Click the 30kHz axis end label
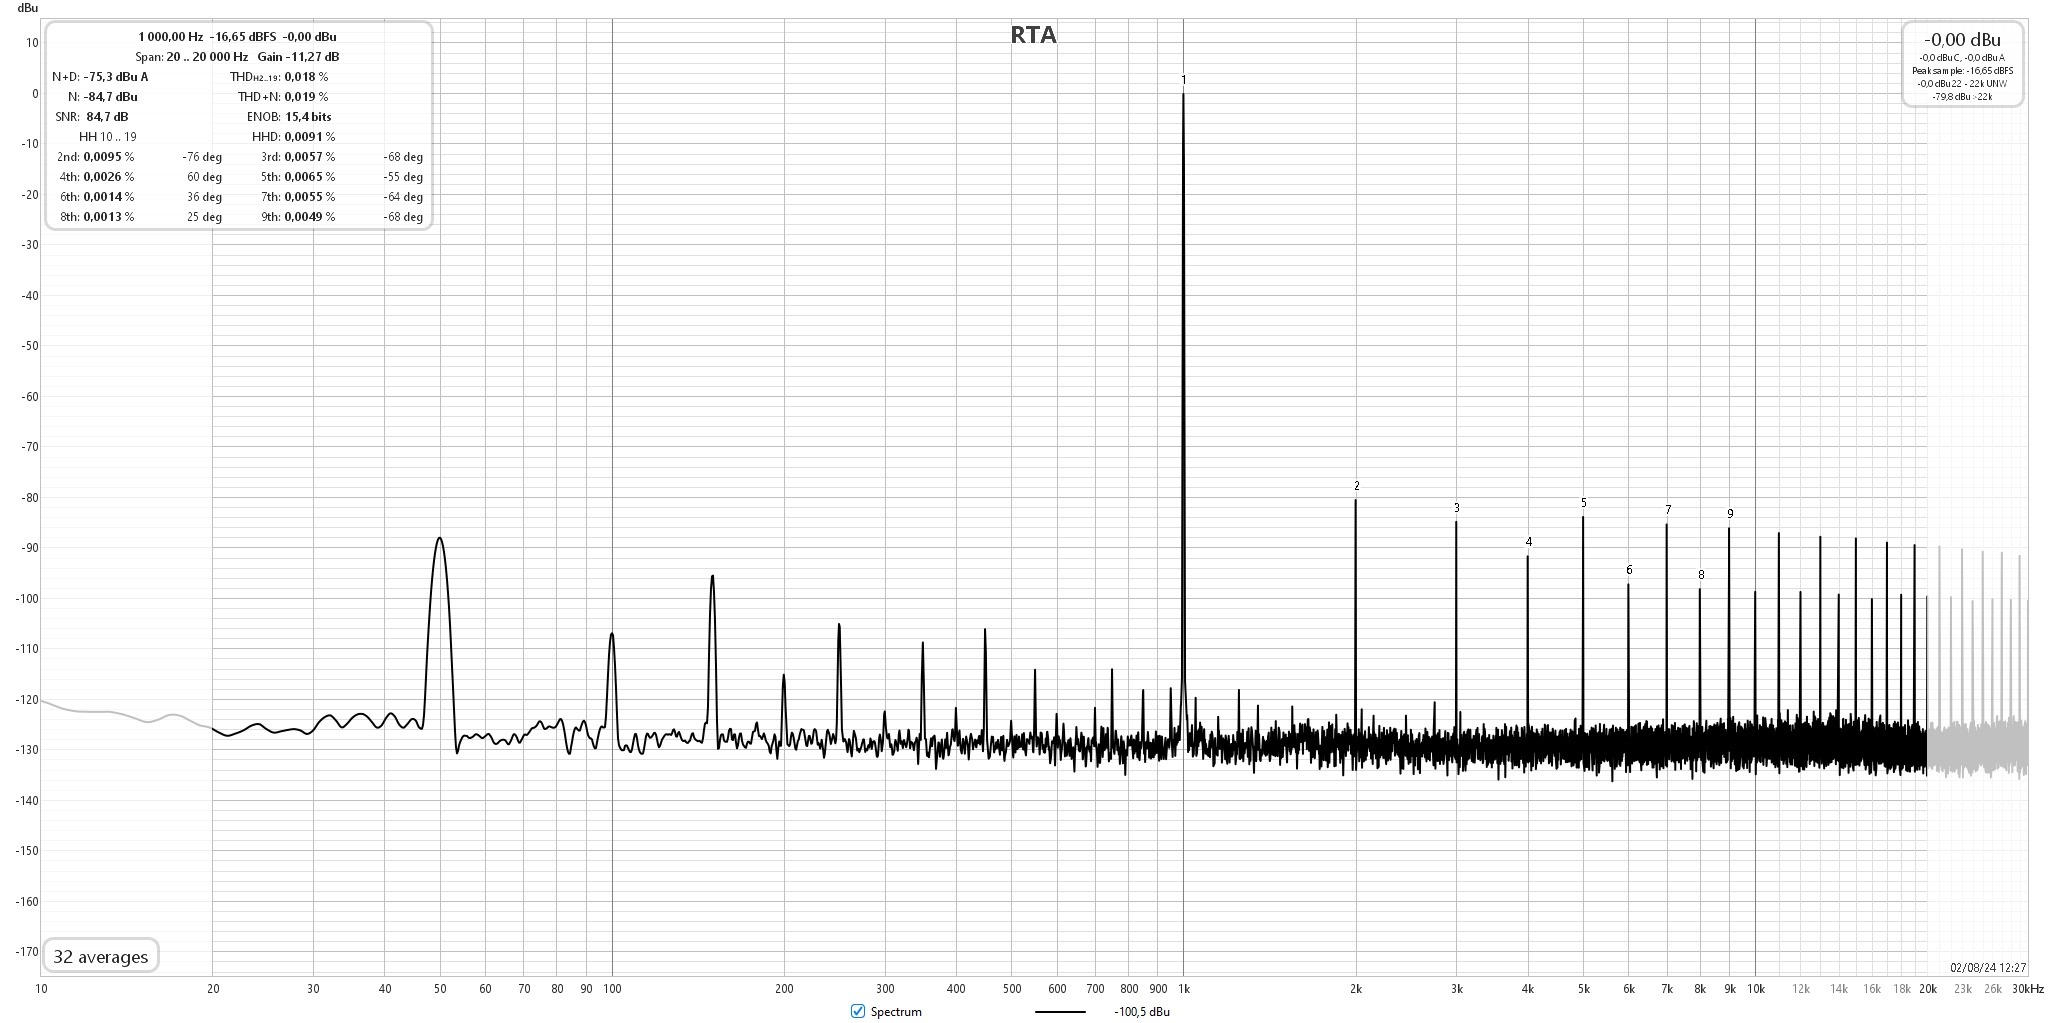2048x1023 pixels. [x=2027, y=989]
